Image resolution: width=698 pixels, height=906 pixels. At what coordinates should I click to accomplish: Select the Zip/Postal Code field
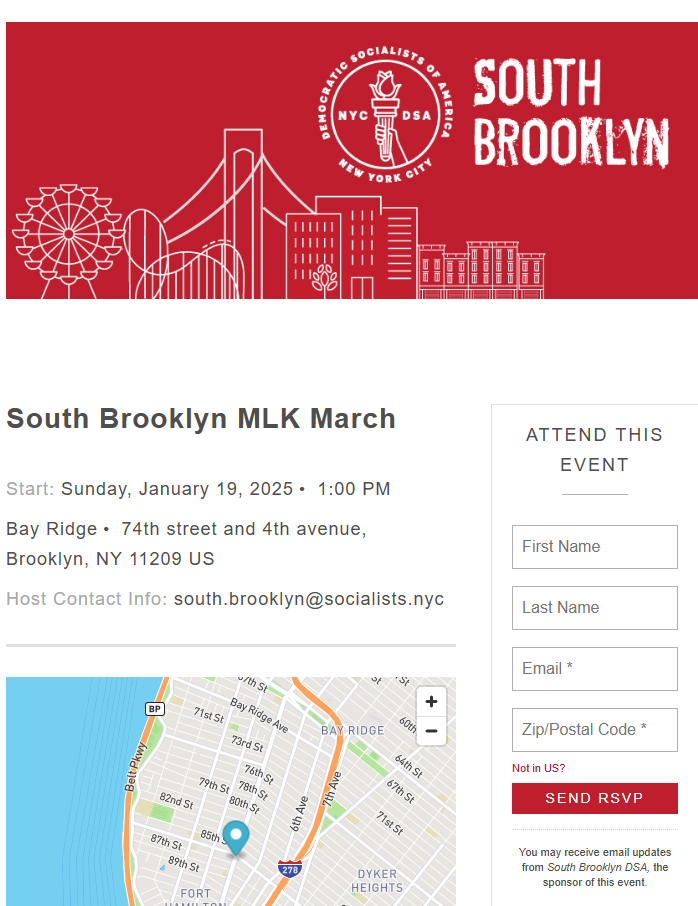[x=595, y=730]
